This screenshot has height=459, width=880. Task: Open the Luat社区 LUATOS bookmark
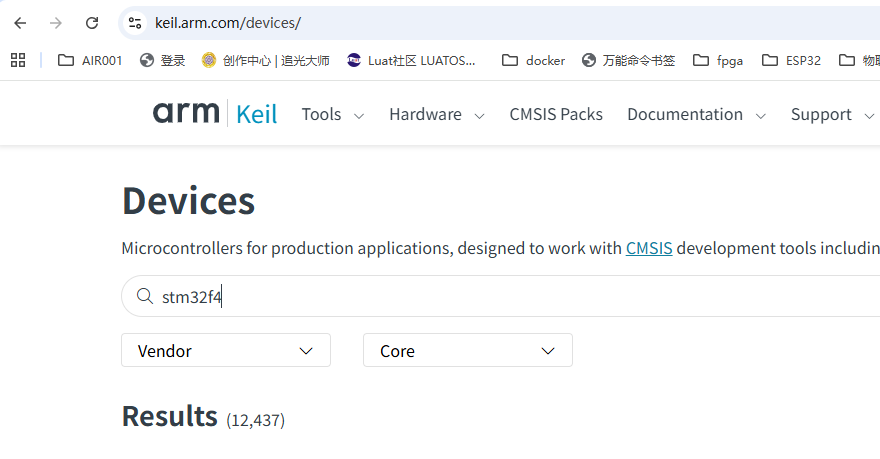click(x=411, y=60)
